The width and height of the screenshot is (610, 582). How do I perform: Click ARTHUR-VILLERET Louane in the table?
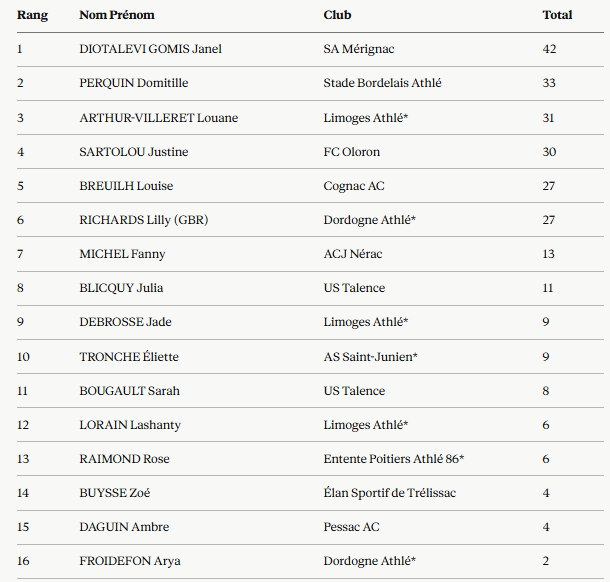159,117
